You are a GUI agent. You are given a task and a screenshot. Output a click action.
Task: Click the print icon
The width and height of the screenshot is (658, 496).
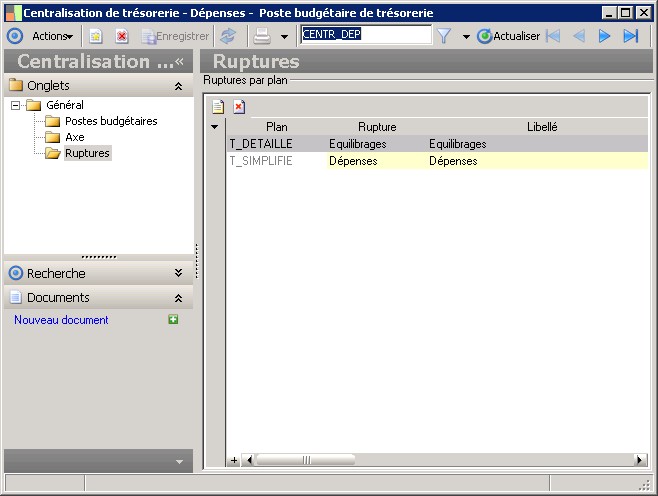coord(261,36)
